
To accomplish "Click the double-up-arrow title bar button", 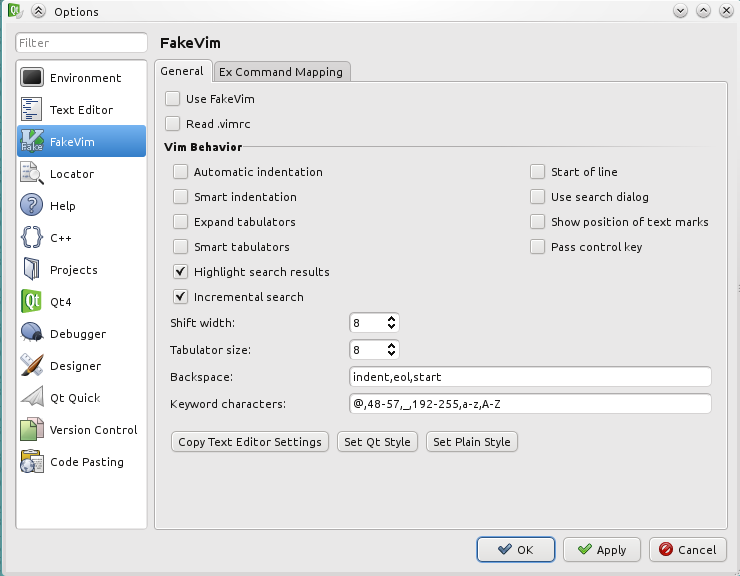I will pyautogui.click(x=38, y=11).
